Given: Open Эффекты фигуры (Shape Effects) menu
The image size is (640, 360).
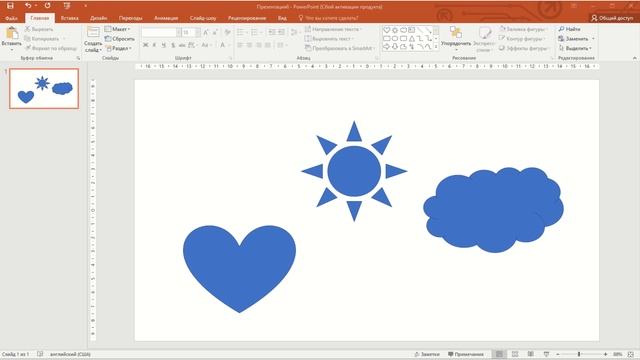Looking at the screenshot, I should click(x=524, y=48).
